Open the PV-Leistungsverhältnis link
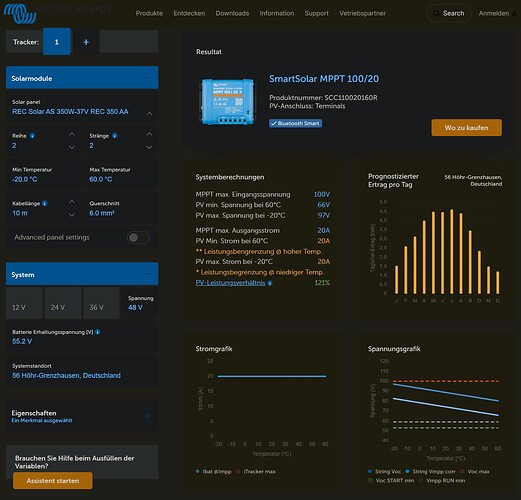The width and height of the screenshot is (521, 500). pos(230,283)
